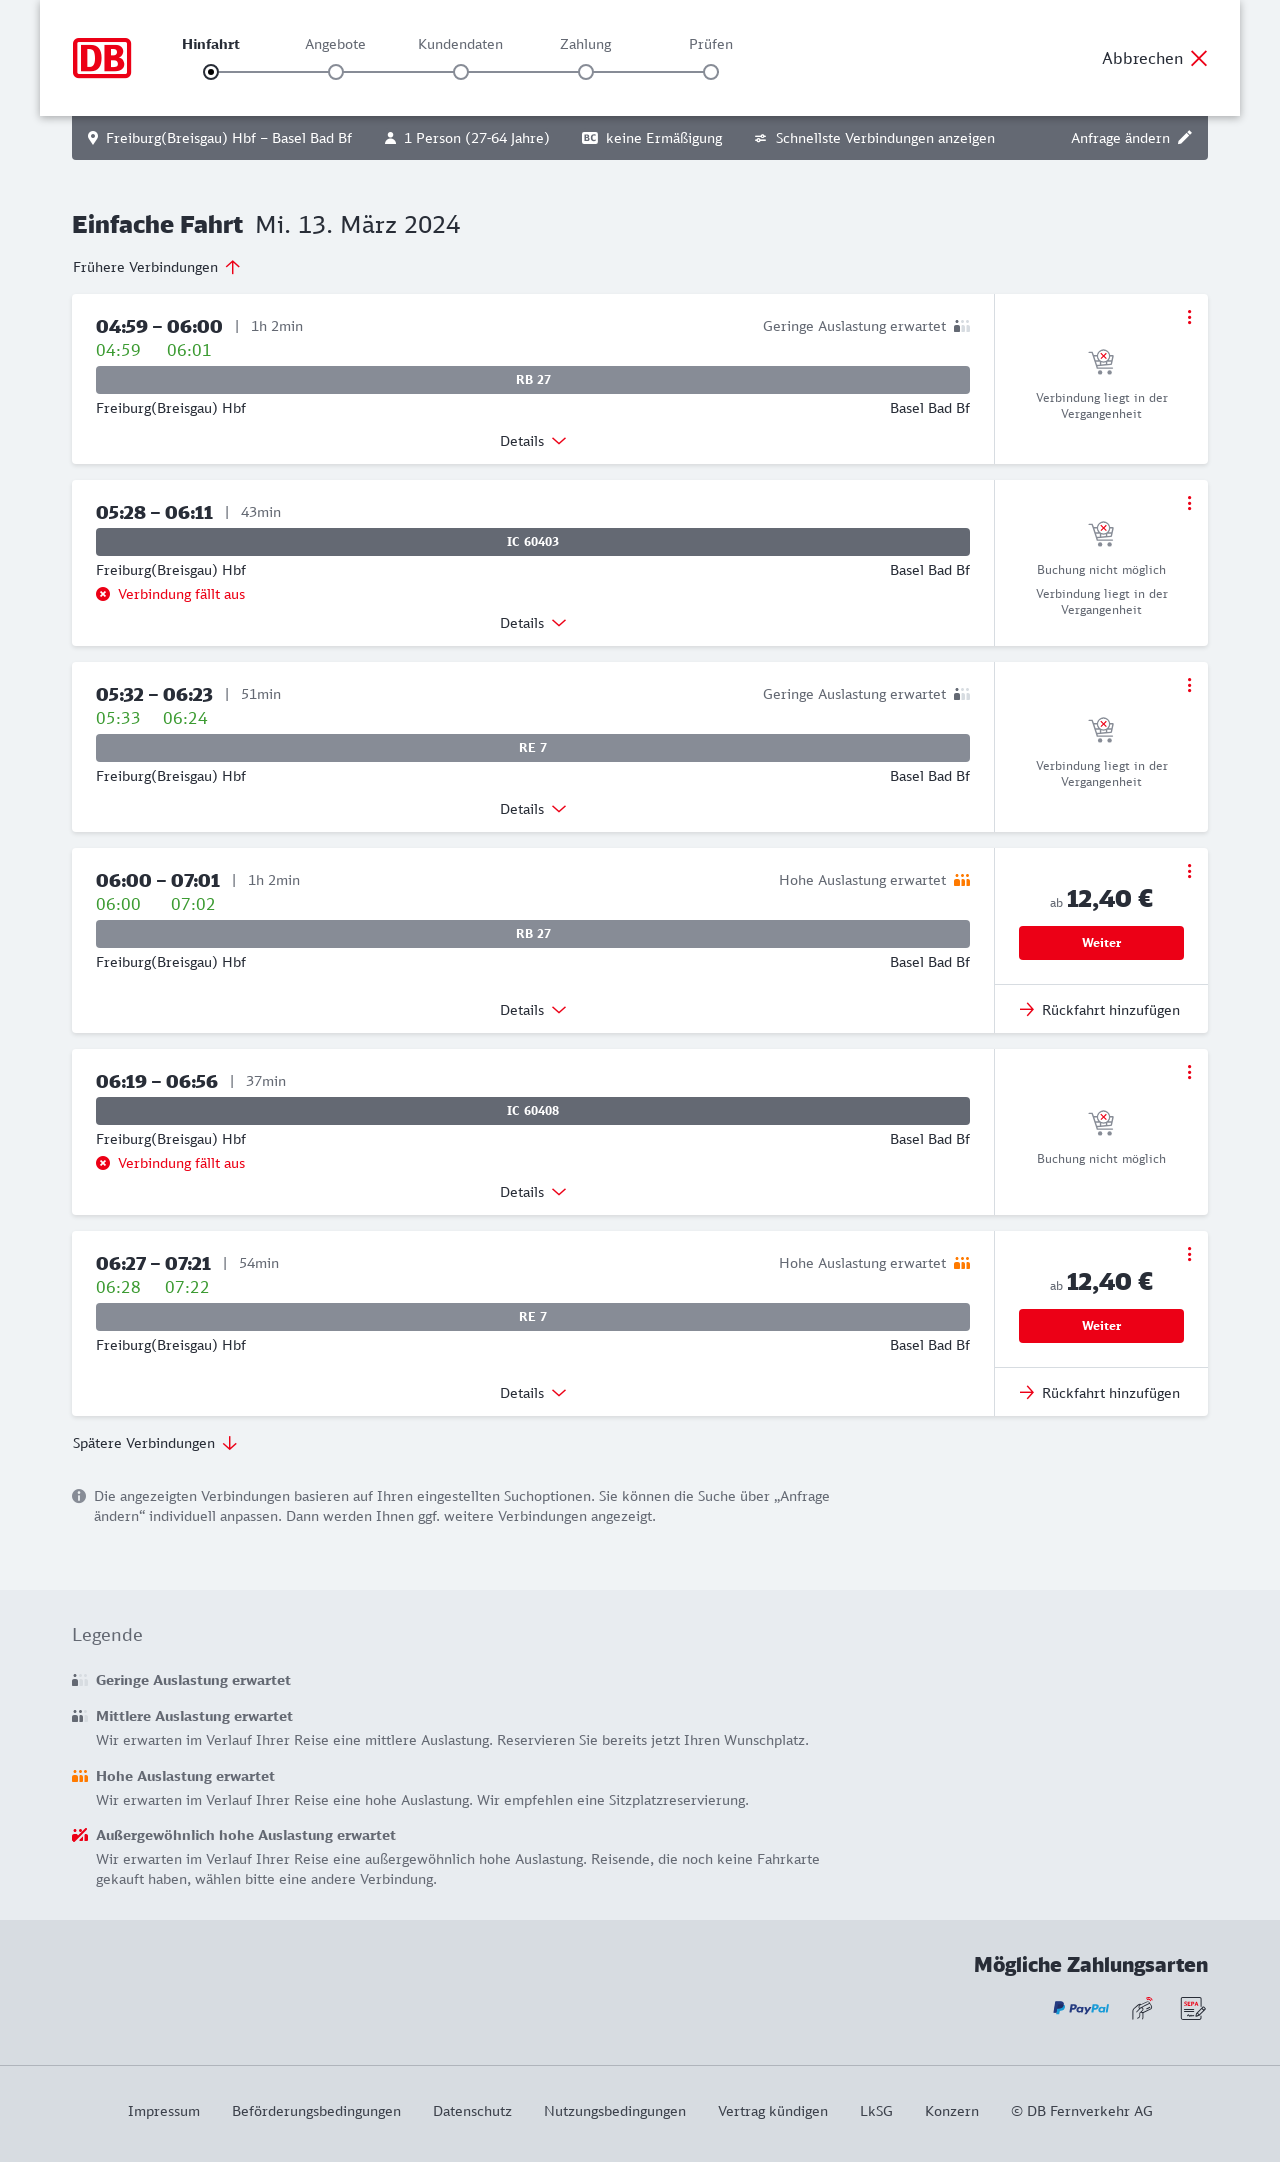The height and width of the screenshot is (2162, 1280).
Task: Expand Details for the 06:27 RE 7 connection
Action: click(533, 1393)
